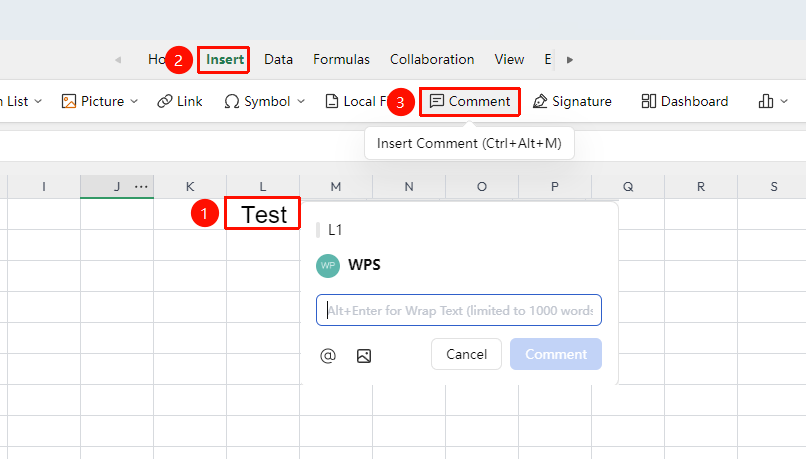
Task: Select column S header
Action: point(772,187)
